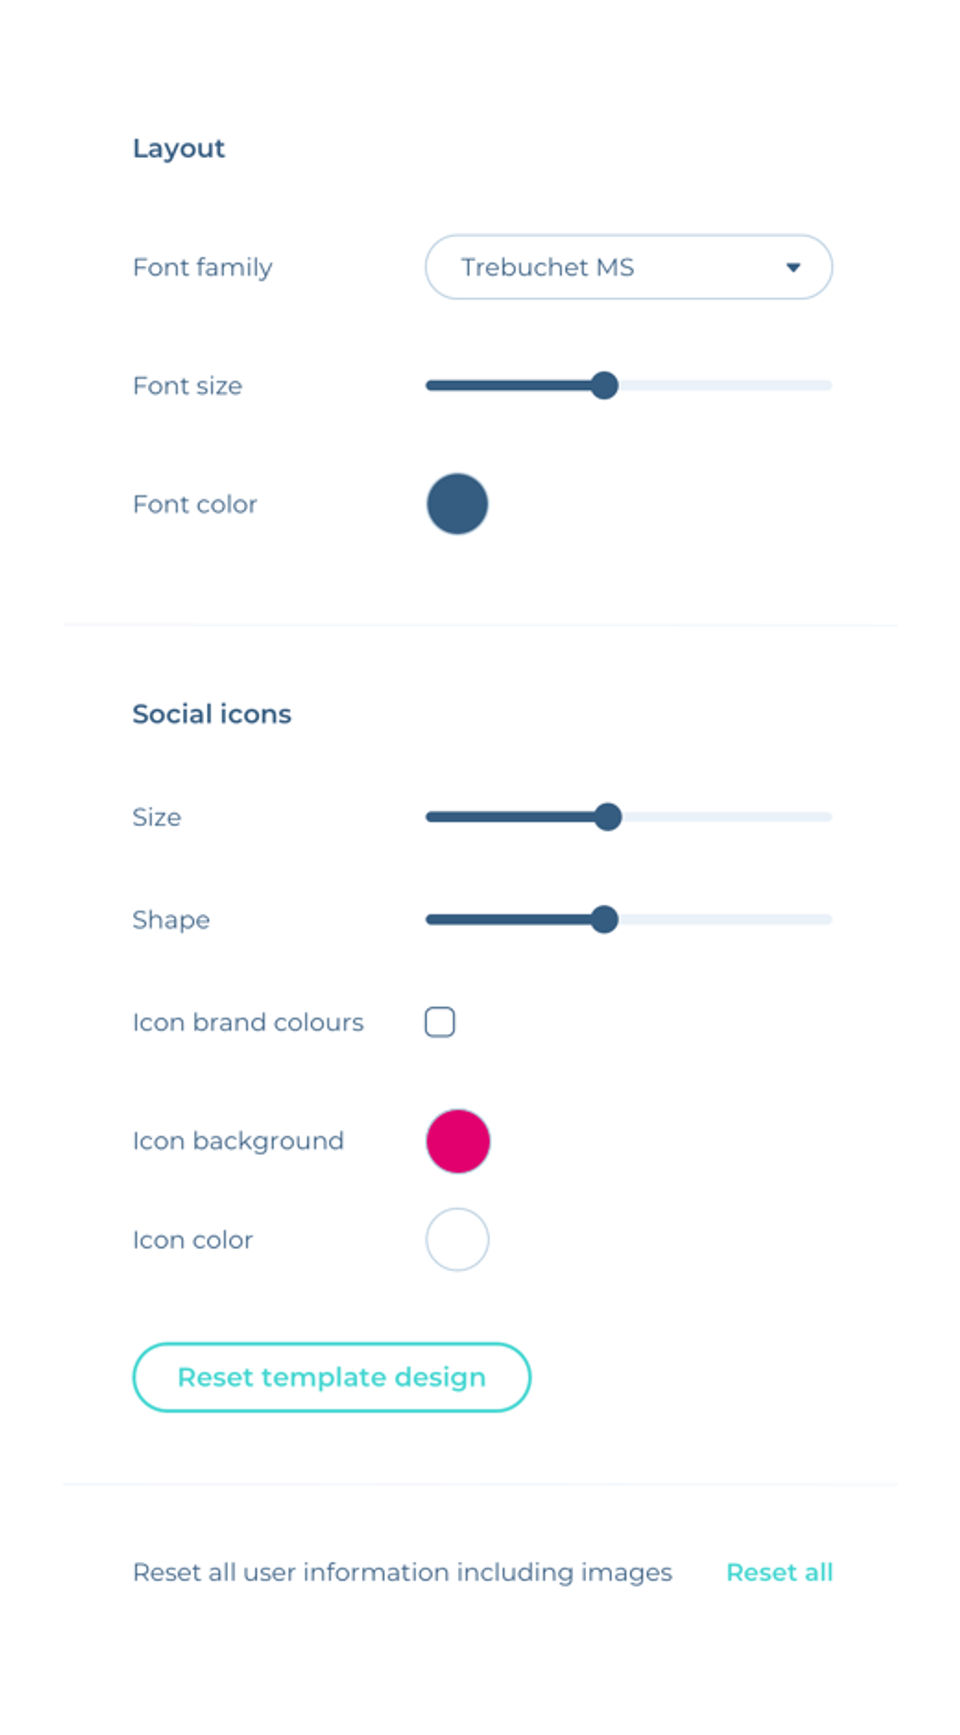Open the Font family dropdown
The image size is (960, 1735).
628,267
